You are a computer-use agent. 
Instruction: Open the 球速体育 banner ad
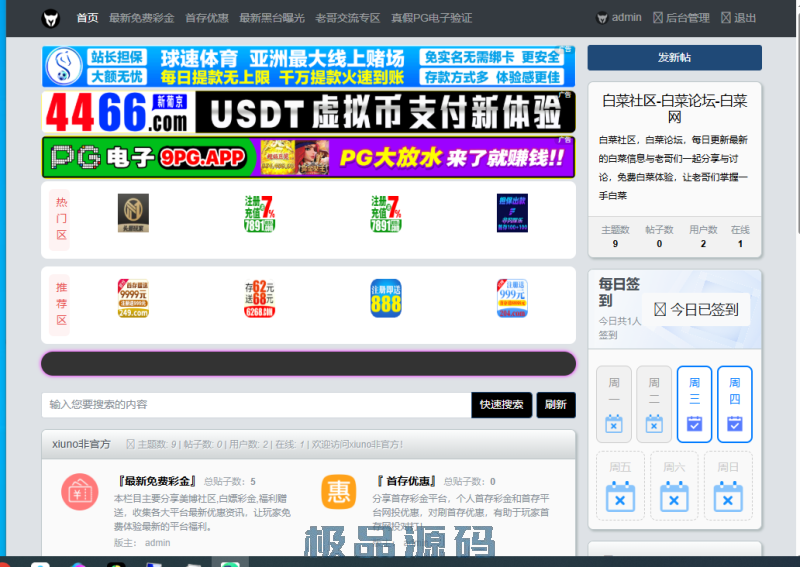coord(309,66)
